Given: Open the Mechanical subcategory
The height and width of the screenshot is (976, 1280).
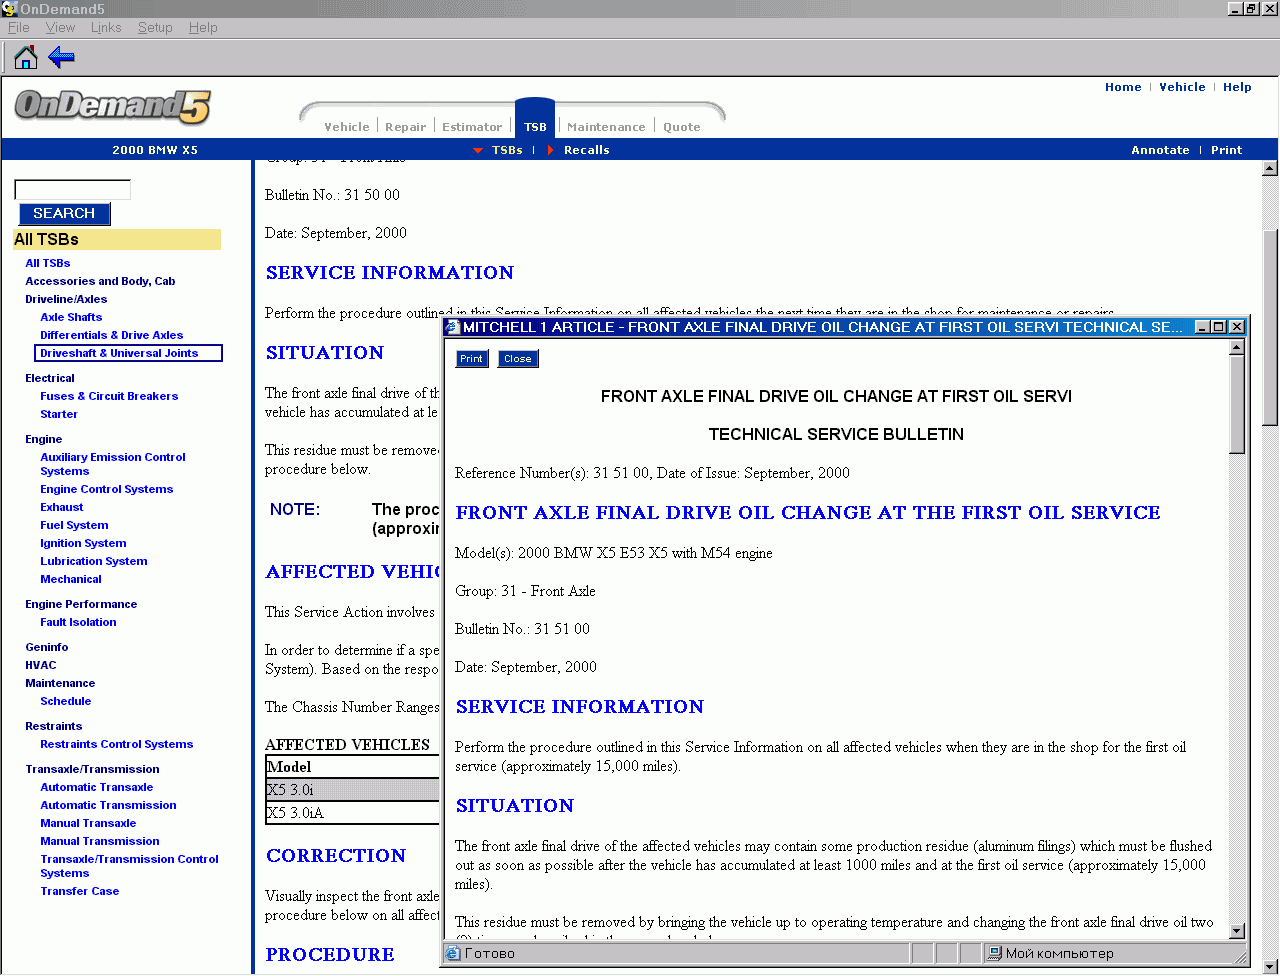Looking at the screenshot, I should (71, 579).
